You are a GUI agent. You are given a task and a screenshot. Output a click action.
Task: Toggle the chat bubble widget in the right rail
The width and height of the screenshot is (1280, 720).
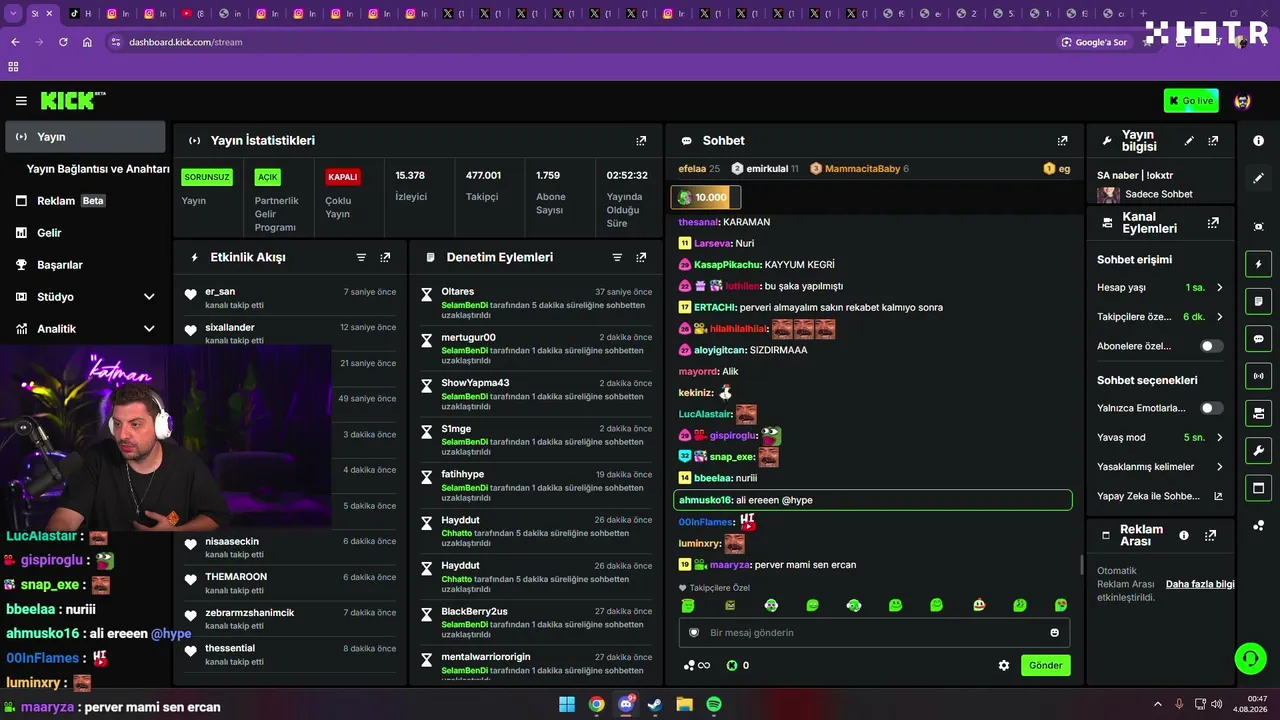[1258, 339]
